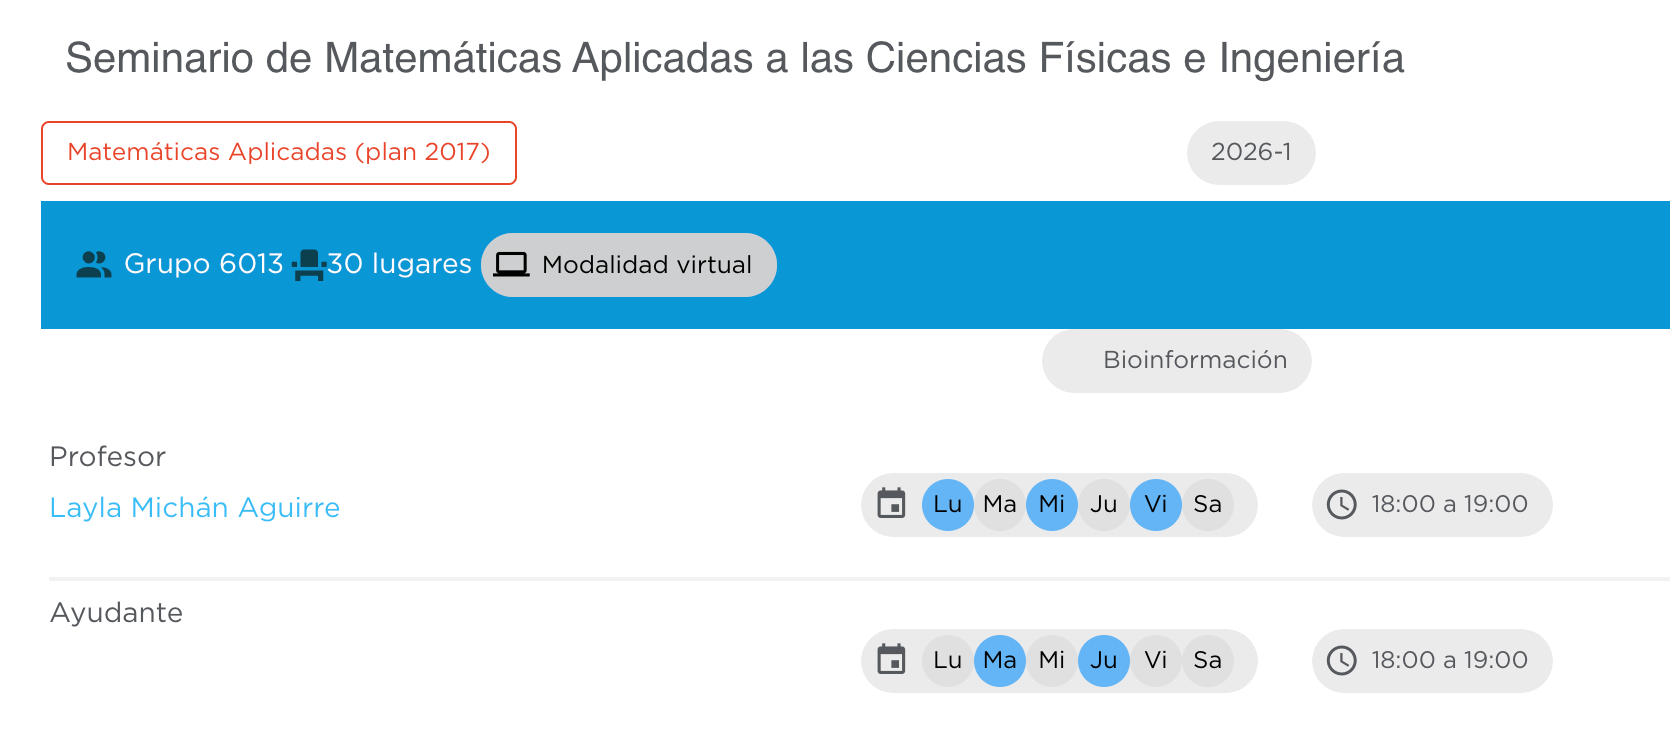The image size is (1670, 734).
Task: Click the clock icon in the Ayudante schedule
Action: (1341, 660)
